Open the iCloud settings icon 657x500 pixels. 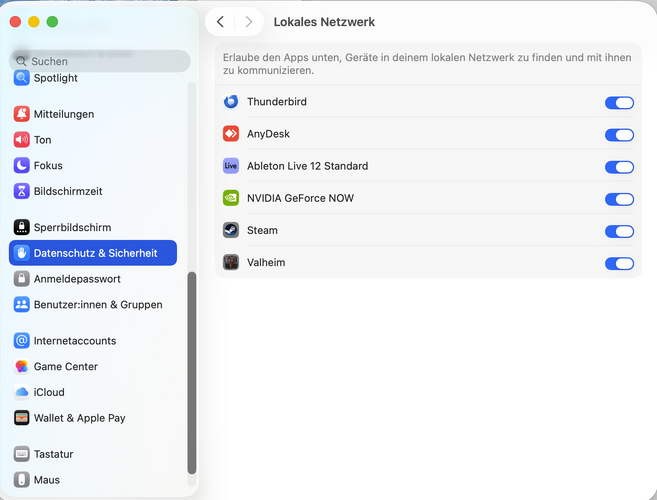tap(22, 392)
